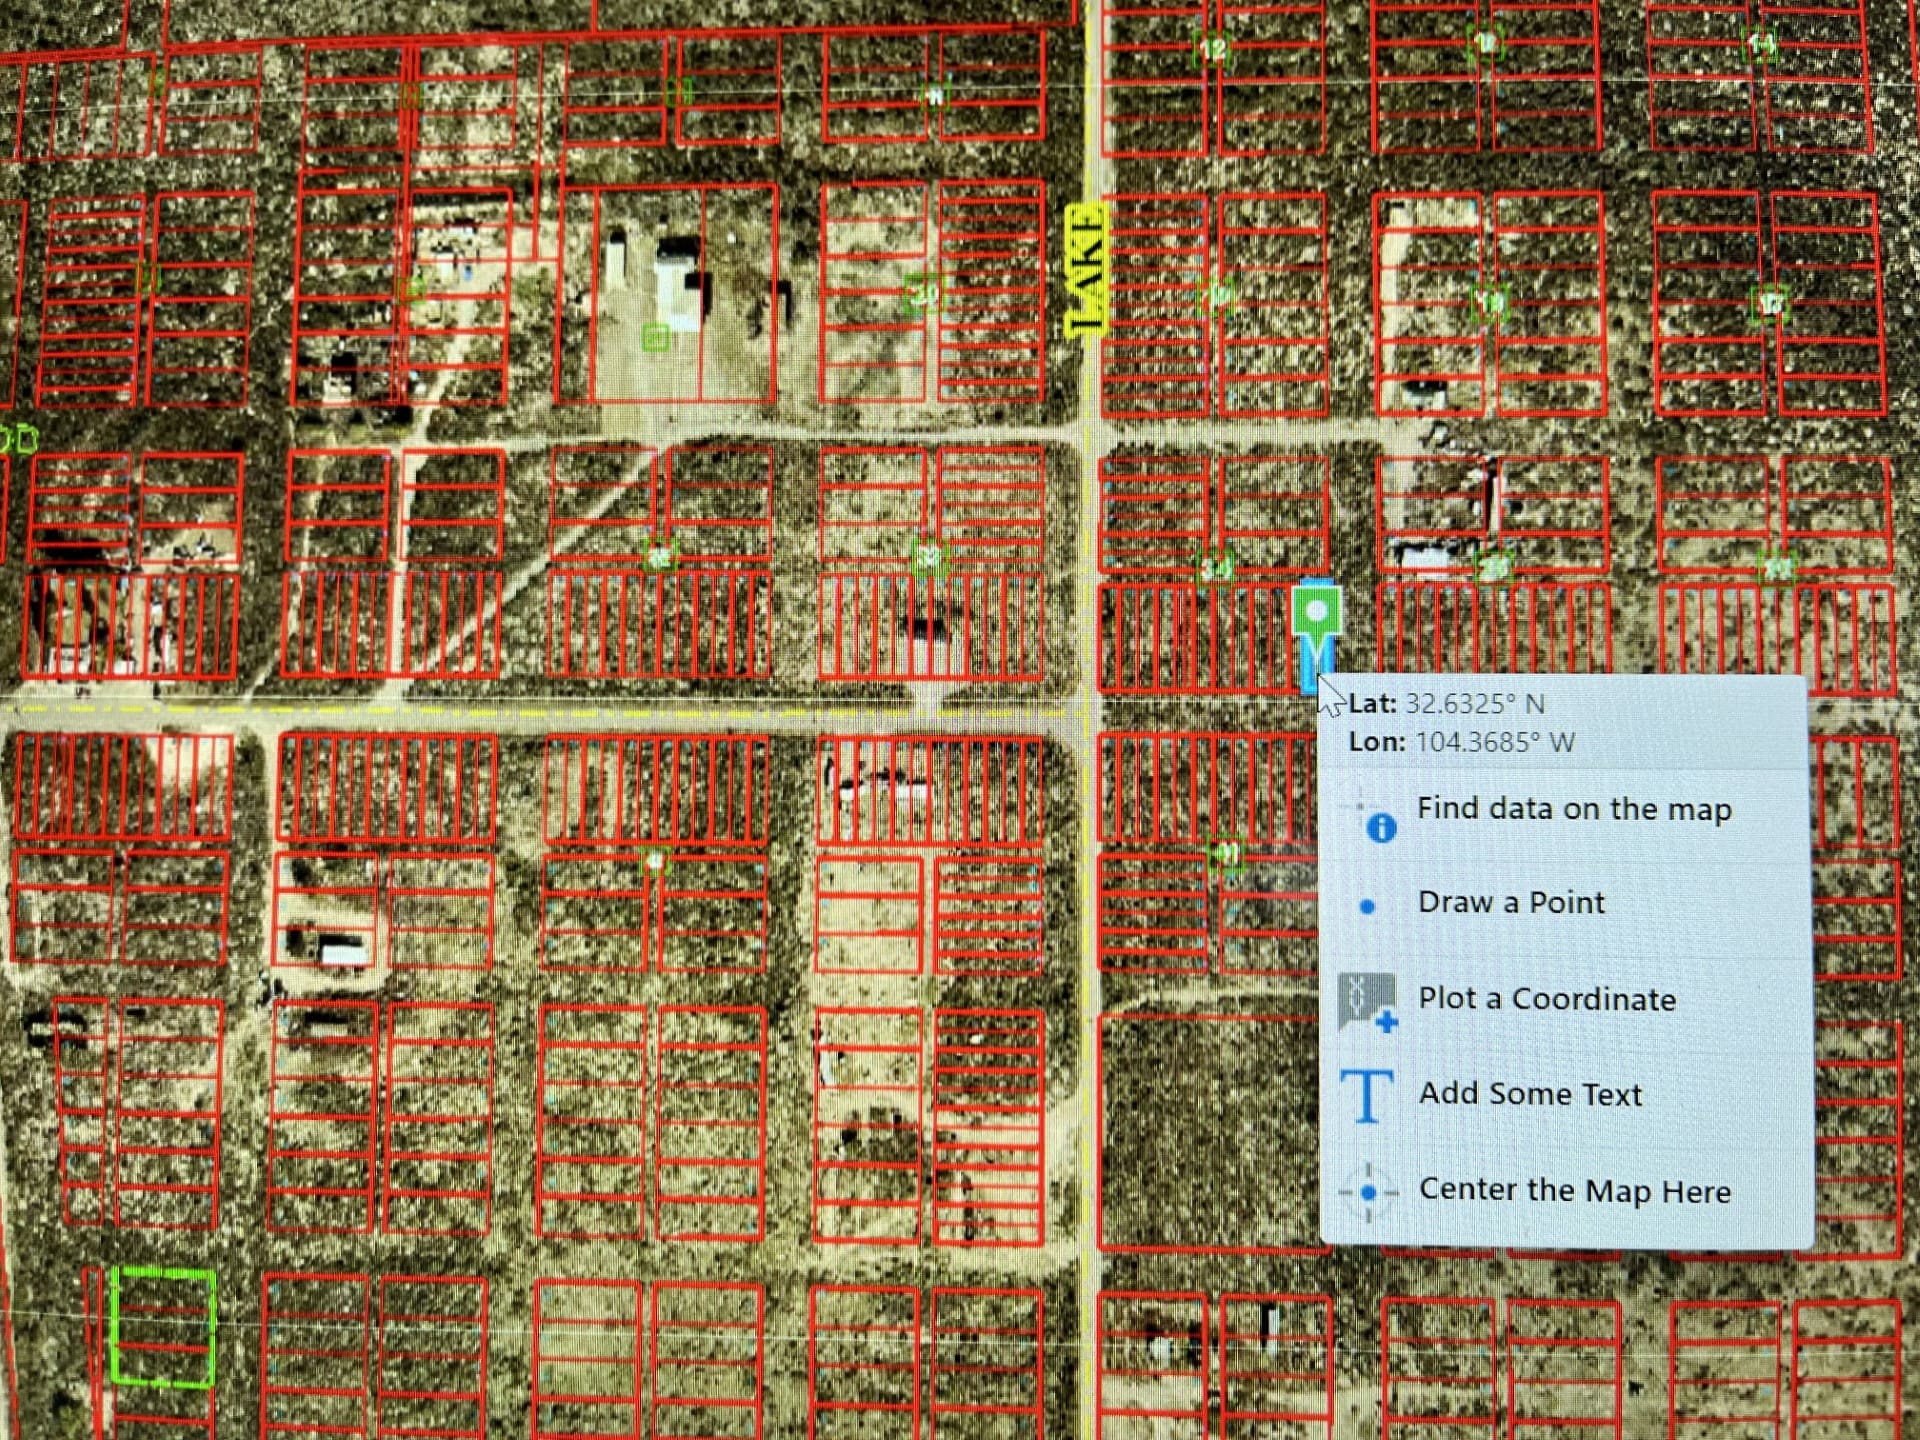Click the latitude value 32.6325° N
1920x1440 pixels.
pos(1474,704)
